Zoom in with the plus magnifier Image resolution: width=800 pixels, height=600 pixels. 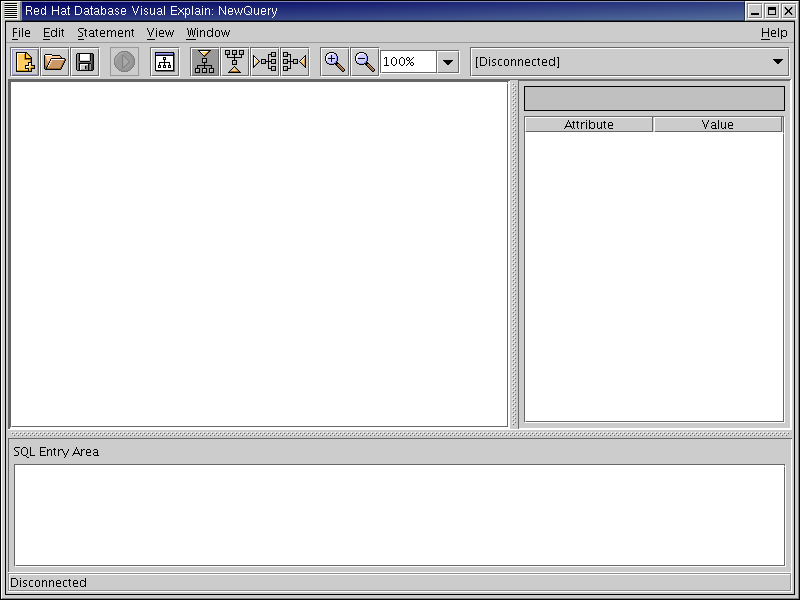[x=335, y=62]
